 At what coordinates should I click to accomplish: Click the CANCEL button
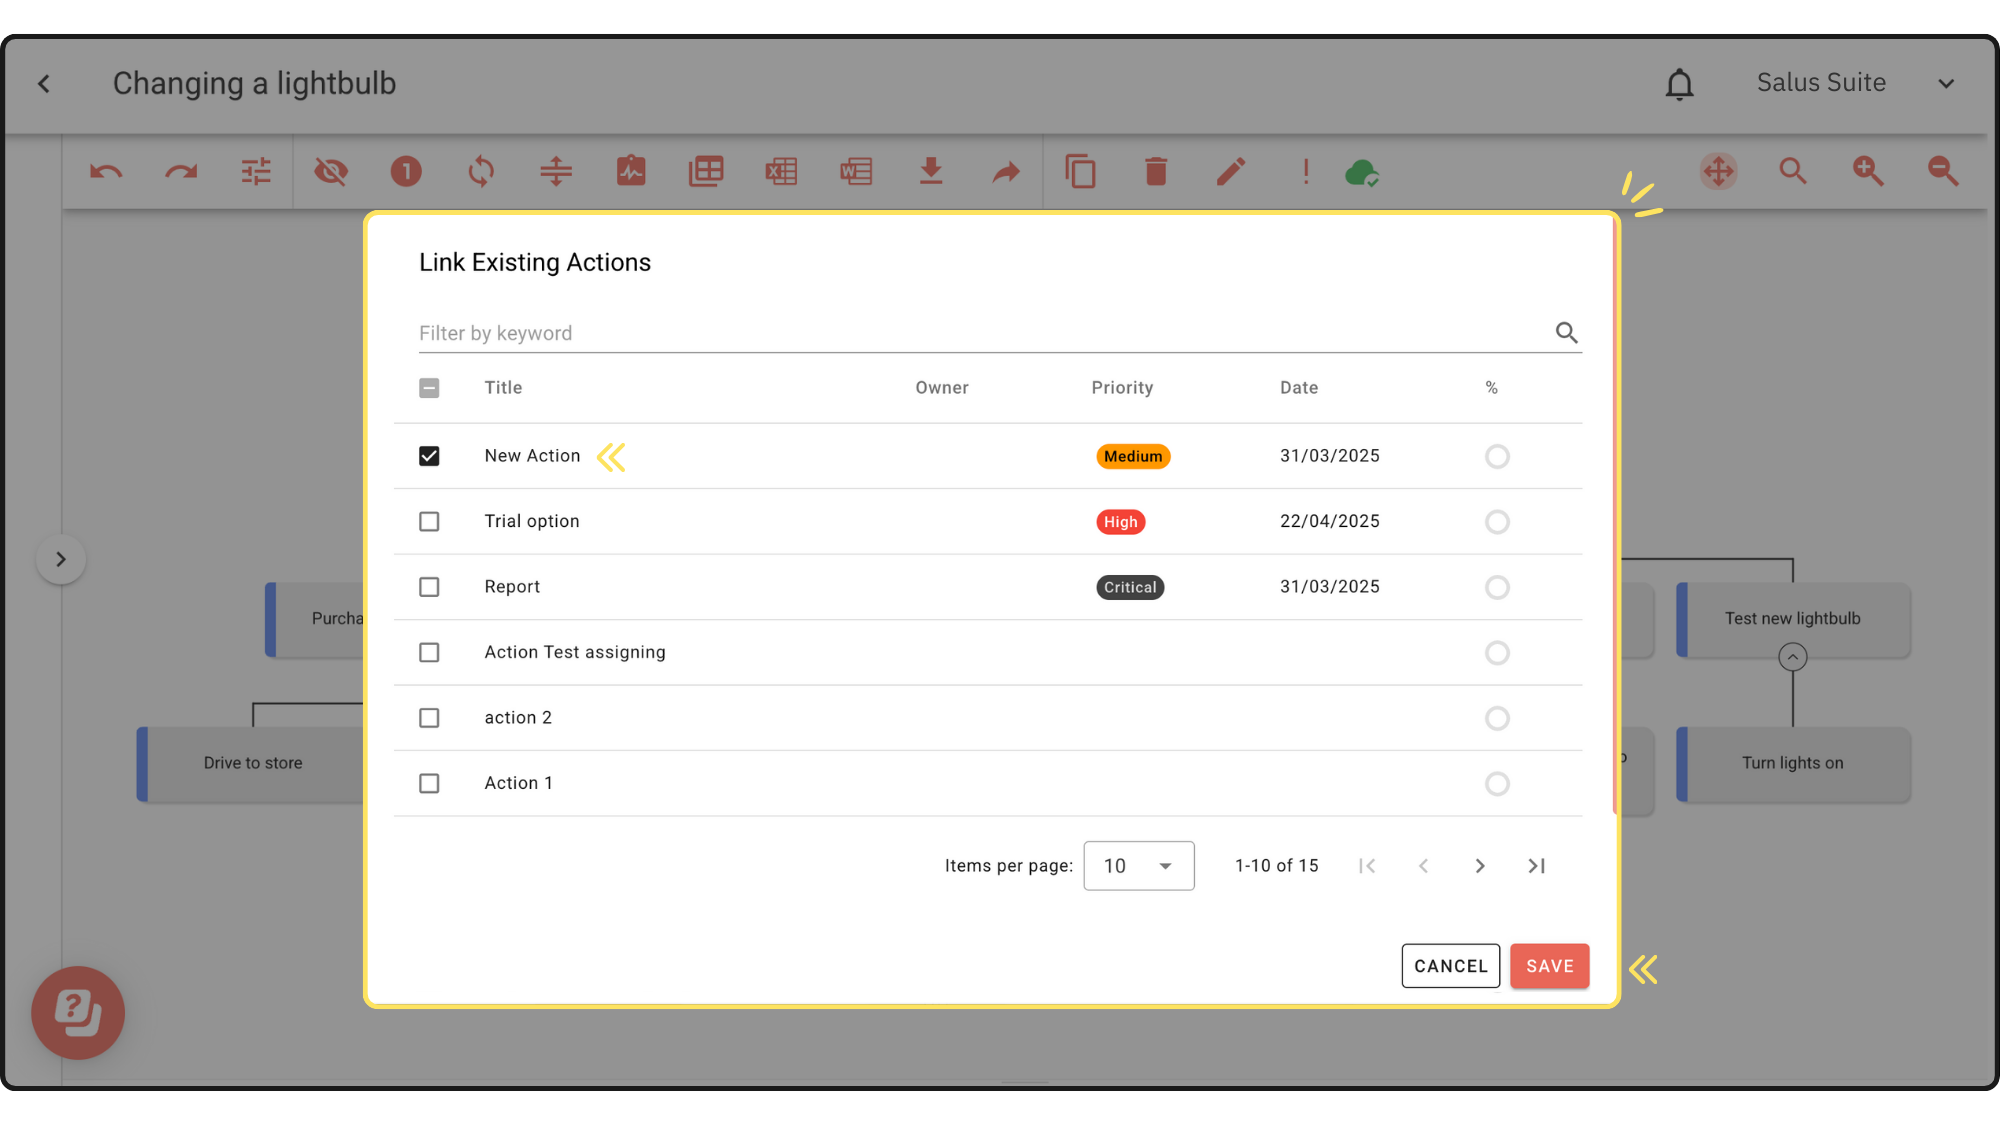pos(1450,966)
